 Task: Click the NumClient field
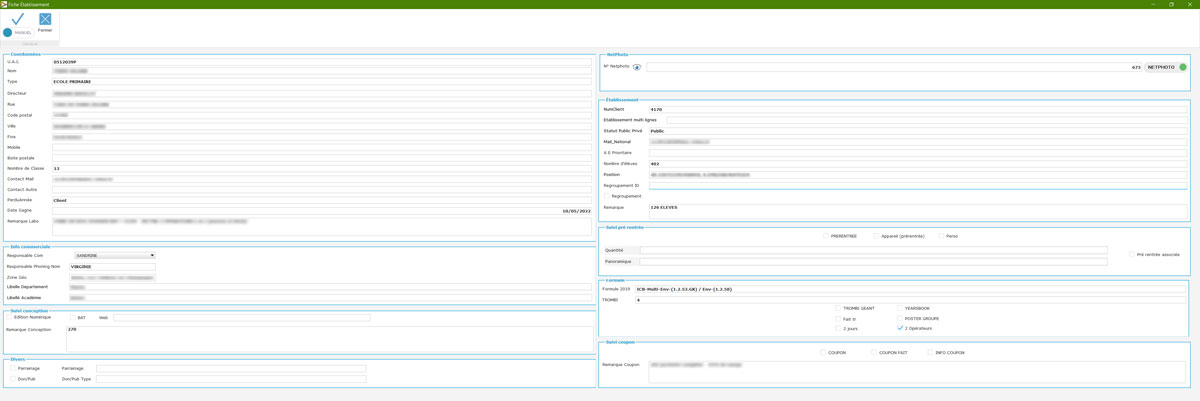point(918,109)
